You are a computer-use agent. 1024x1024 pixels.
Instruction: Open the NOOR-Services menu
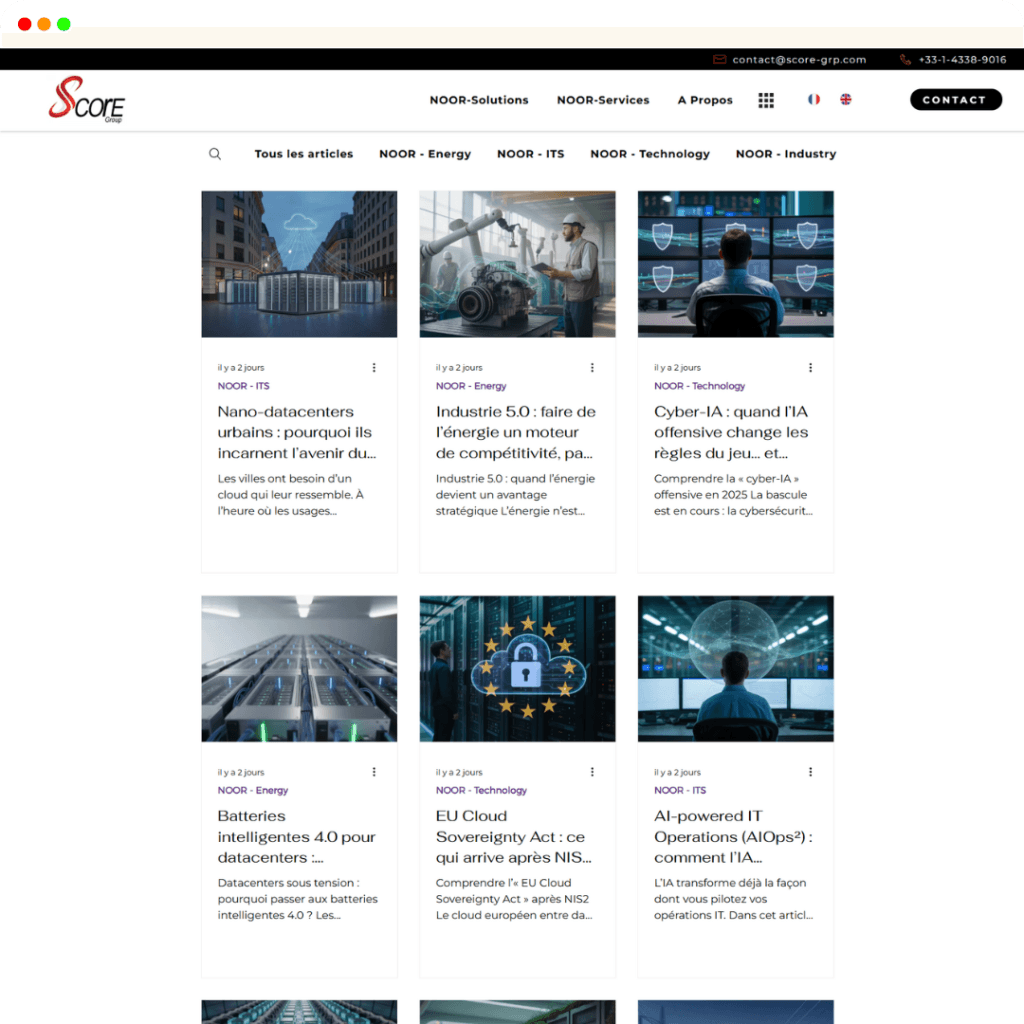pyautogui.click(x=603, y=100)
